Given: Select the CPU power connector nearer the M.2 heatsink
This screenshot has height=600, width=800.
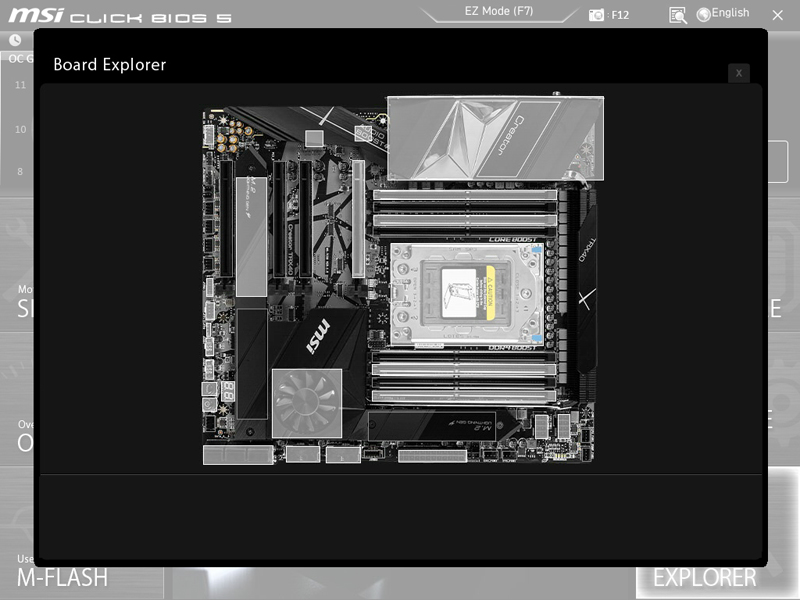Looking at the screenshot, I should coord(541,426).
